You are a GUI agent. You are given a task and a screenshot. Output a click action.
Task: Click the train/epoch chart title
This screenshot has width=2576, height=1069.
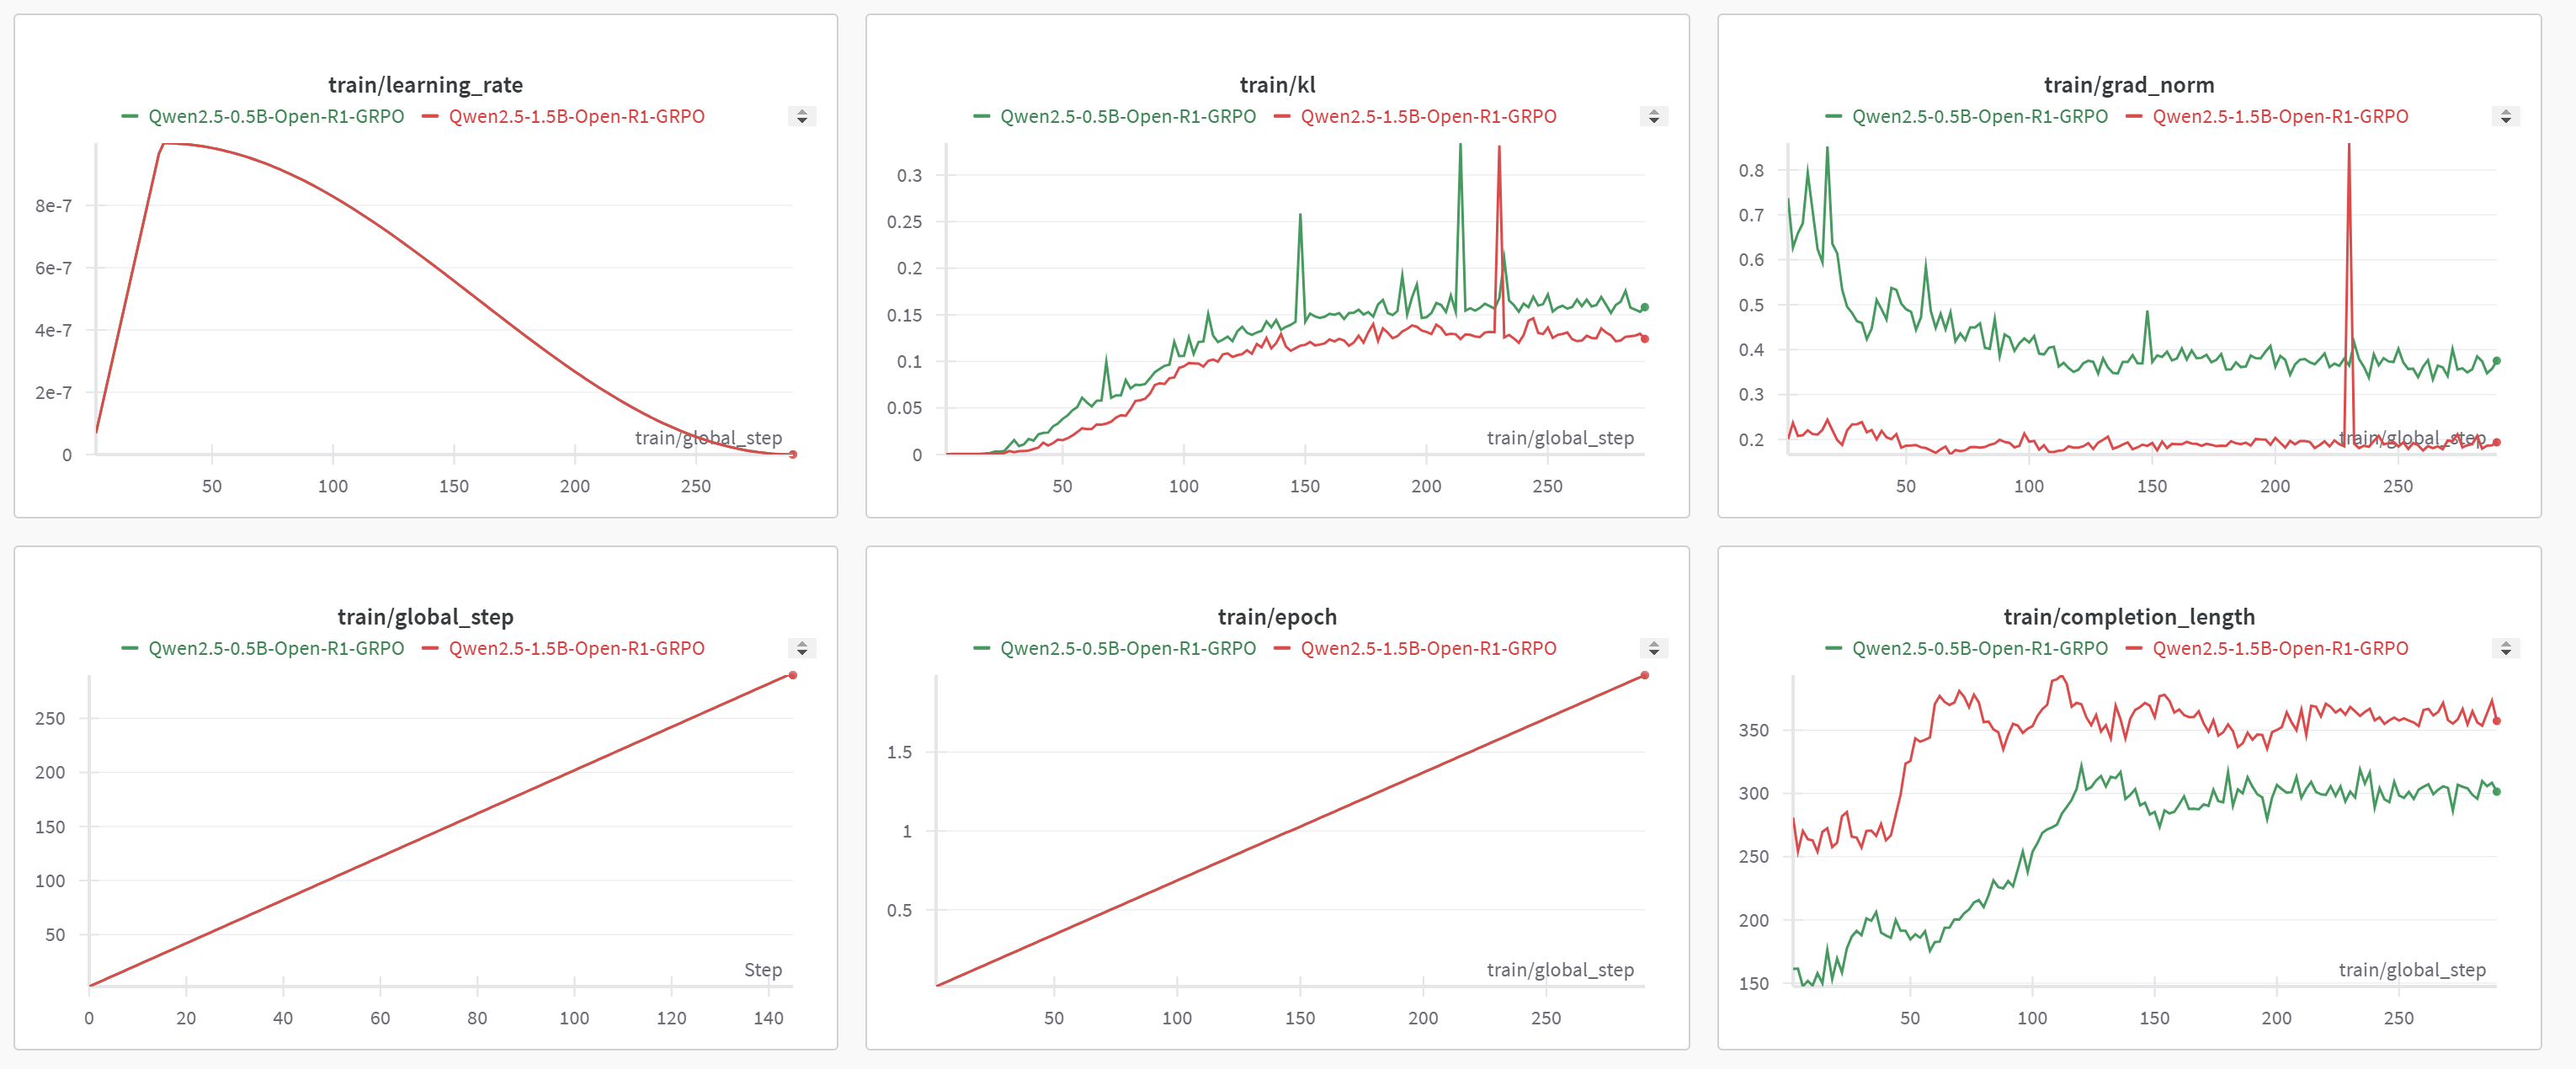(1278, 617)
